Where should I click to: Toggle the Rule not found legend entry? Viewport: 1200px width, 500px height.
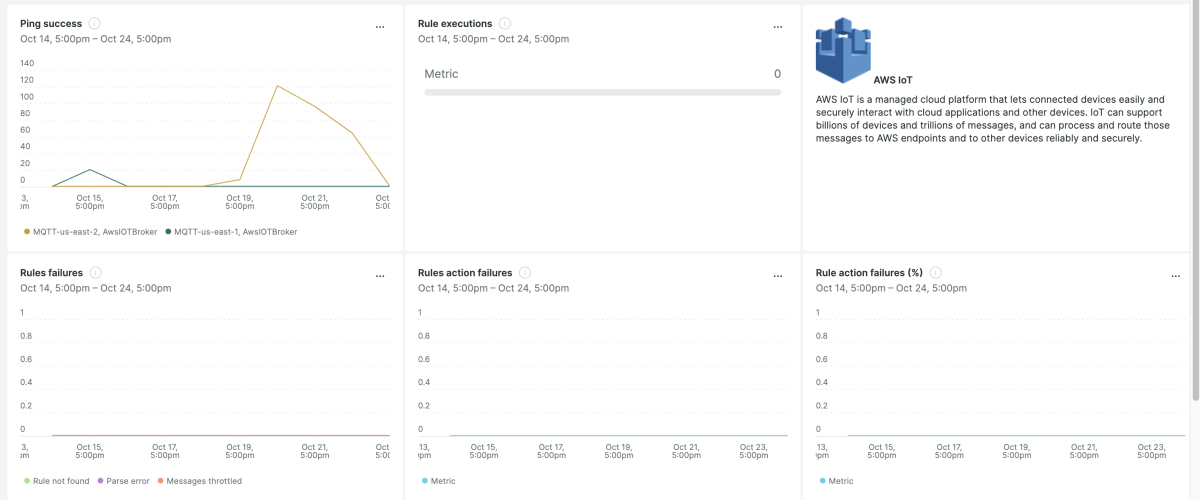tap(59, 481)
